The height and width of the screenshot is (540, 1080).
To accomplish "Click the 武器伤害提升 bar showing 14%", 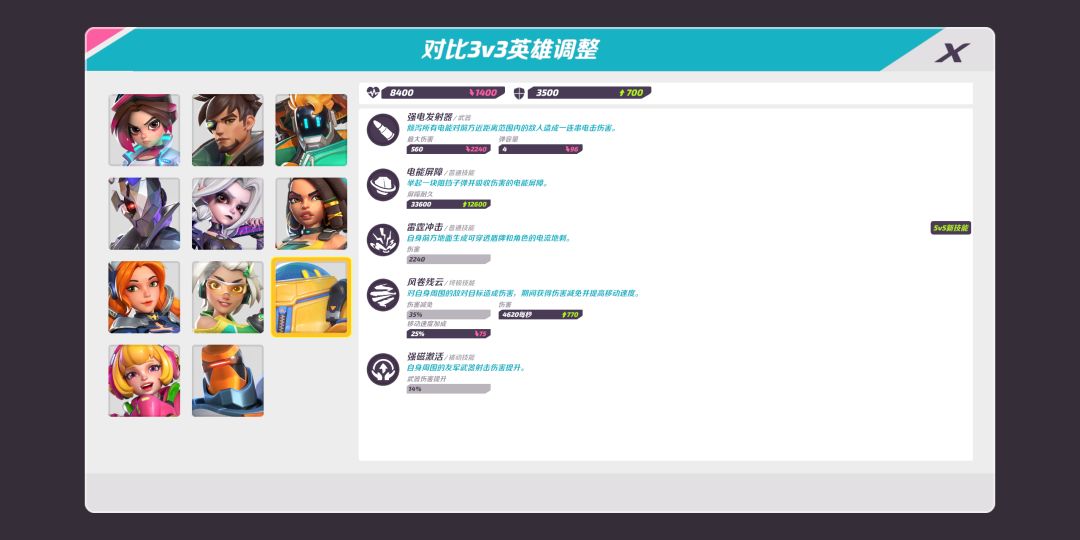I will [448, 388].
